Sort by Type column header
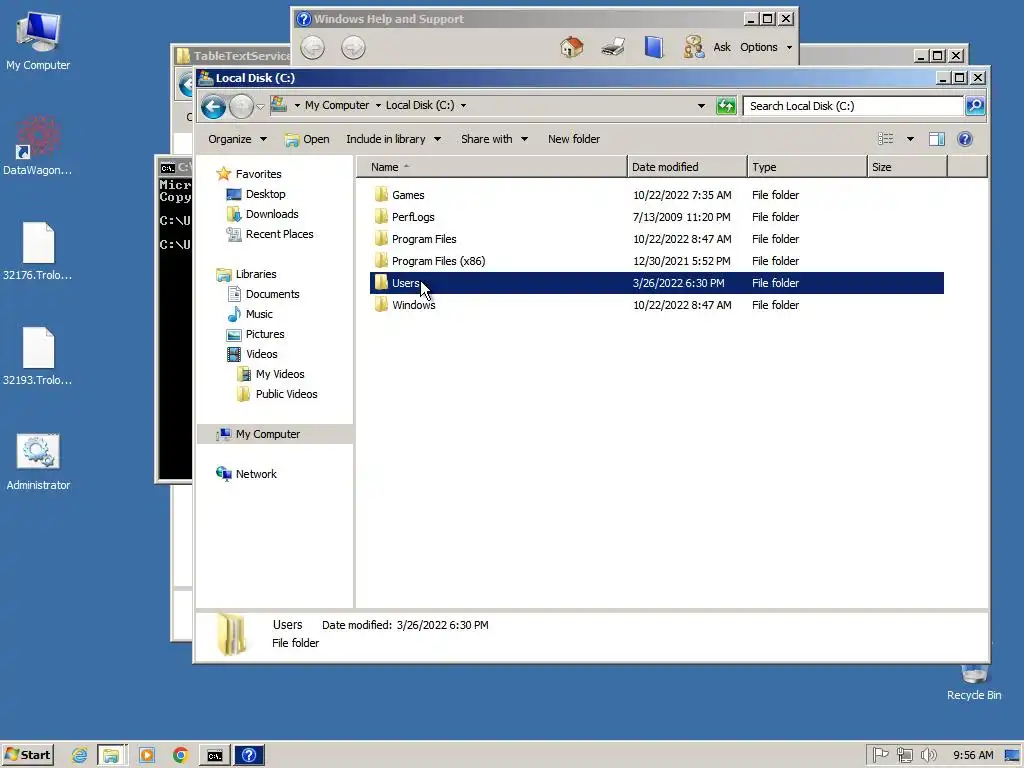Screen dimensions: 1024x768 pos(807,167)
